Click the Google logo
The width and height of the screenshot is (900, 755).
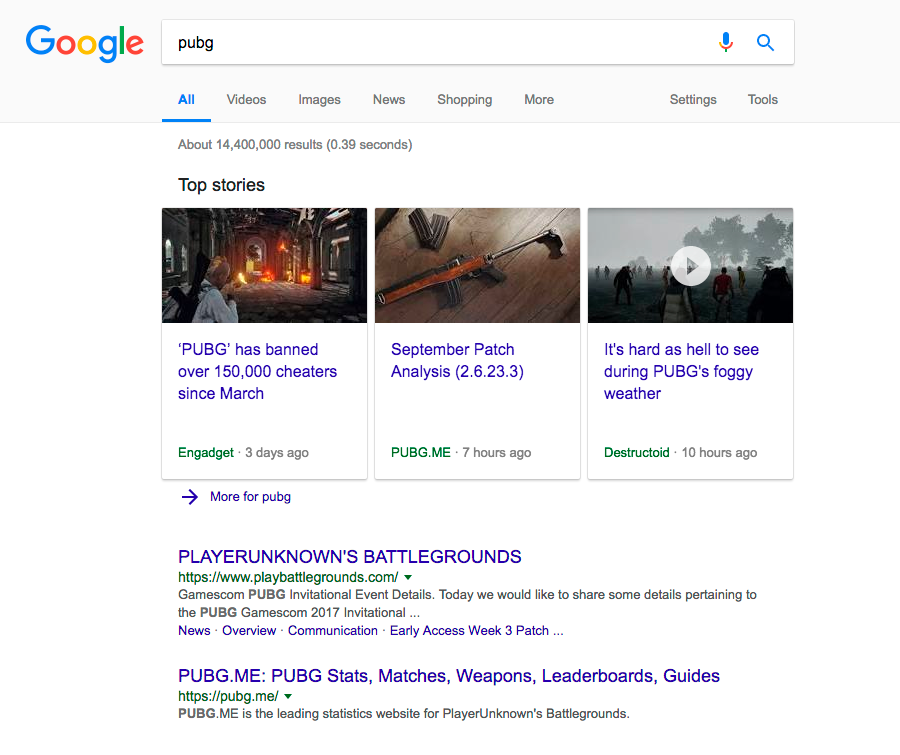point(84,43)
